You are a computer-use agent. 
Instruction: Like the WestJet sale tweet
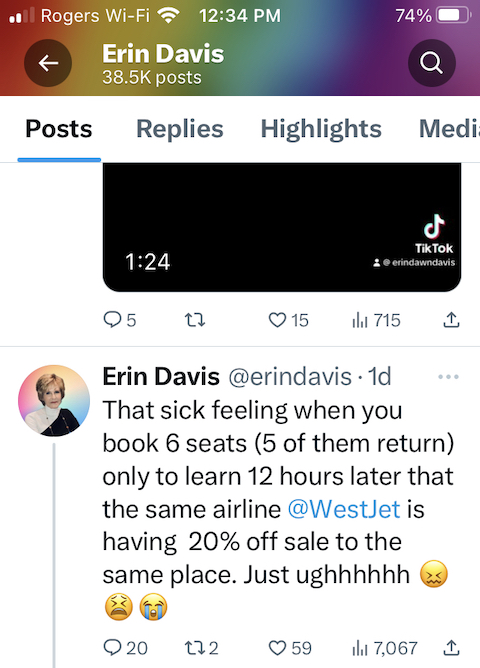point(290,648)
